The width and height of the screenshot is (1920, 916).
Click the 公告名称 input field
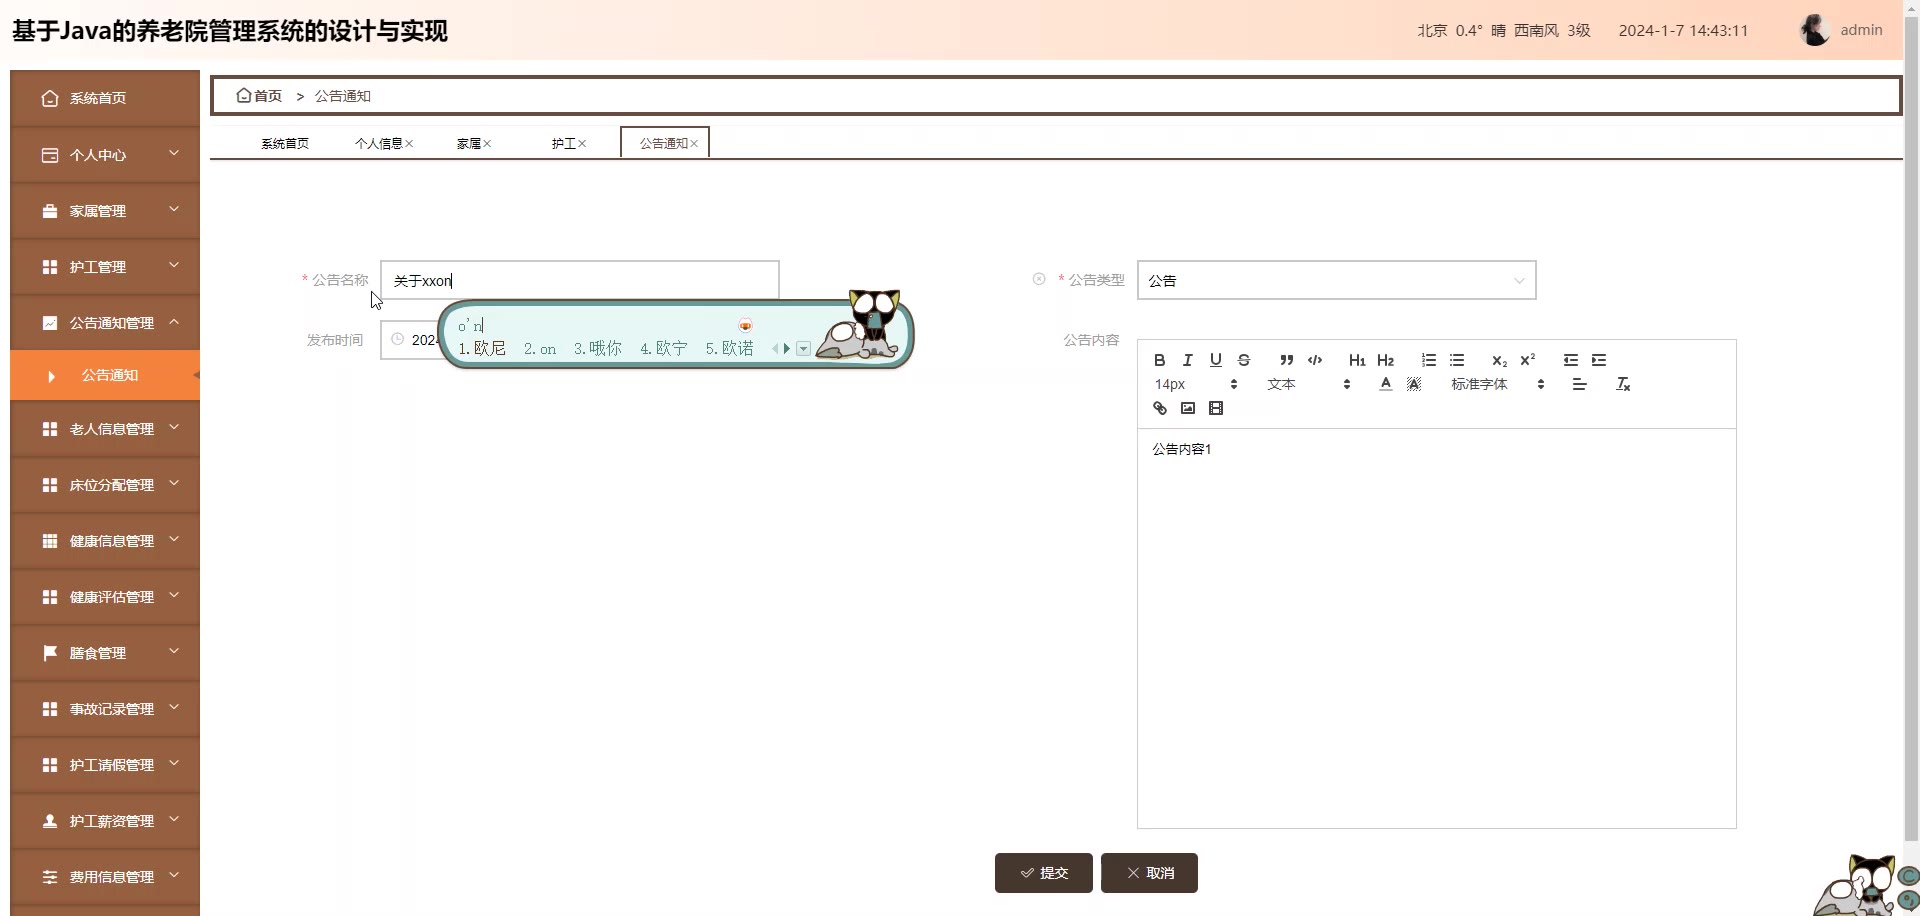(579, 280)
